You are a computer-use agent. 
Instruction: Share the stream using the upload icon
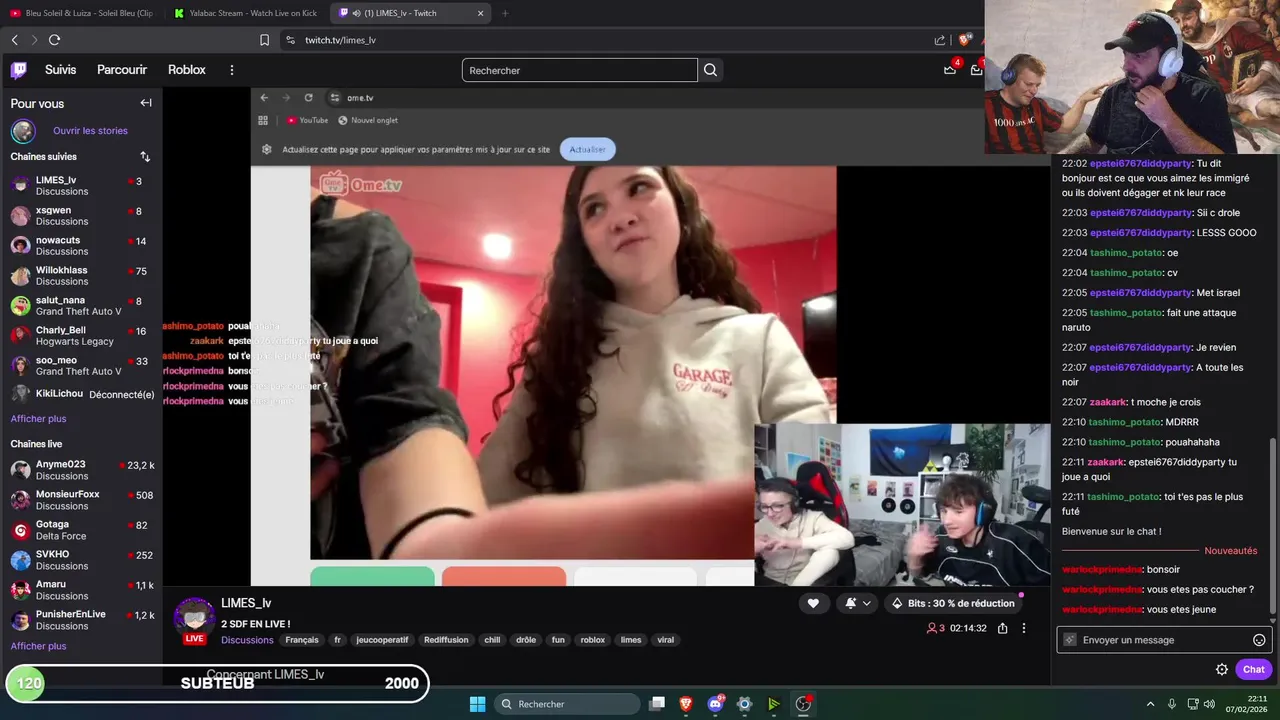pyautogui.click(x=1002, y=628)
